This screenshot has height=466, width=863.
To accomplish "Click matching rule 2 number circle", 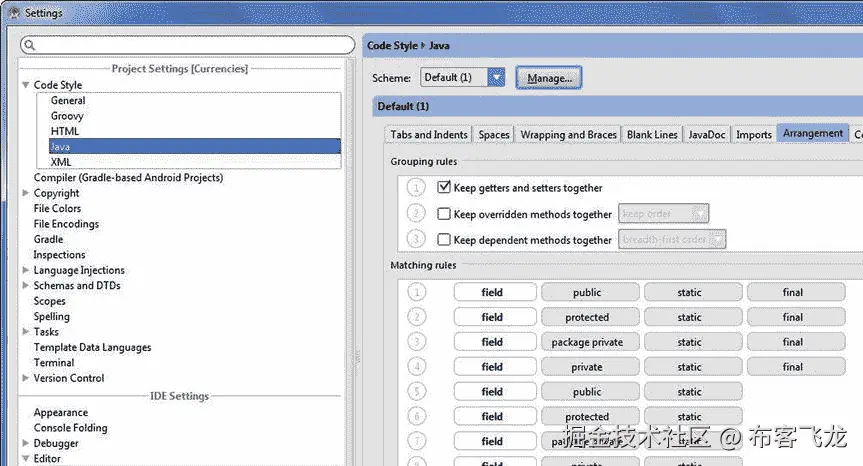I will pyautogui.click(x=417, y=317).
